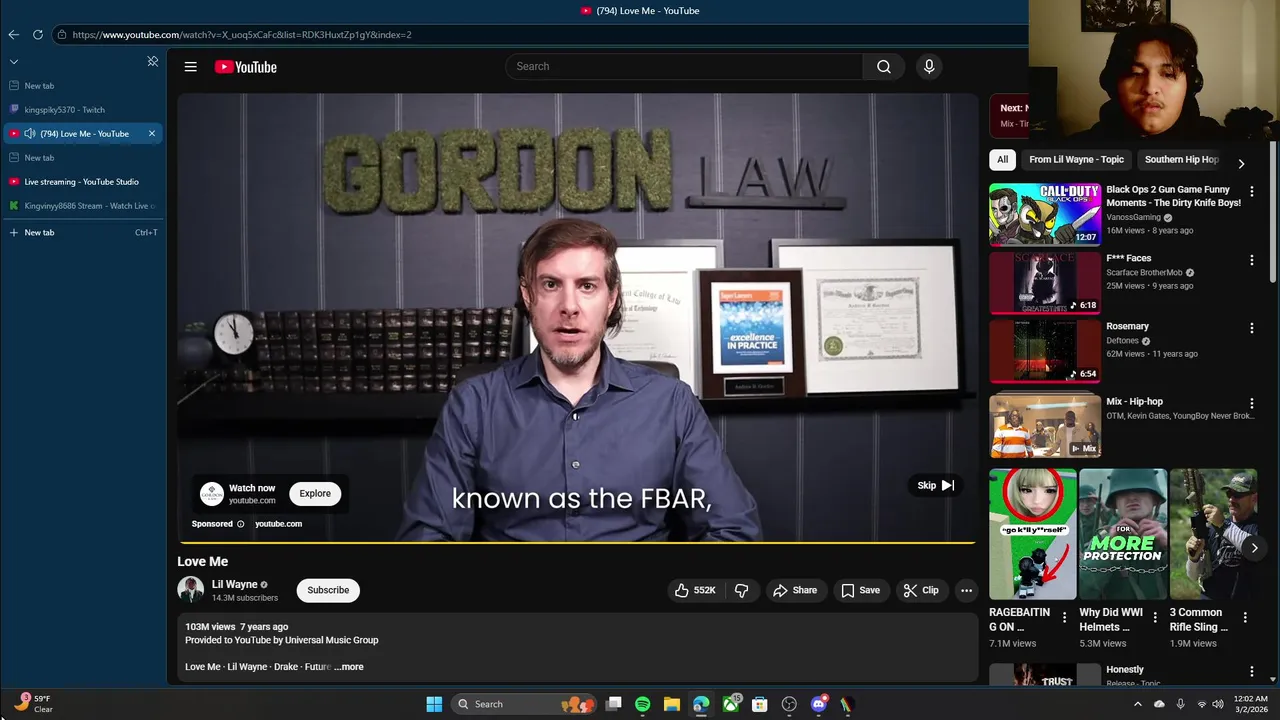
Task: Open Spotify from the taskbar
Action: pos(642,704)
